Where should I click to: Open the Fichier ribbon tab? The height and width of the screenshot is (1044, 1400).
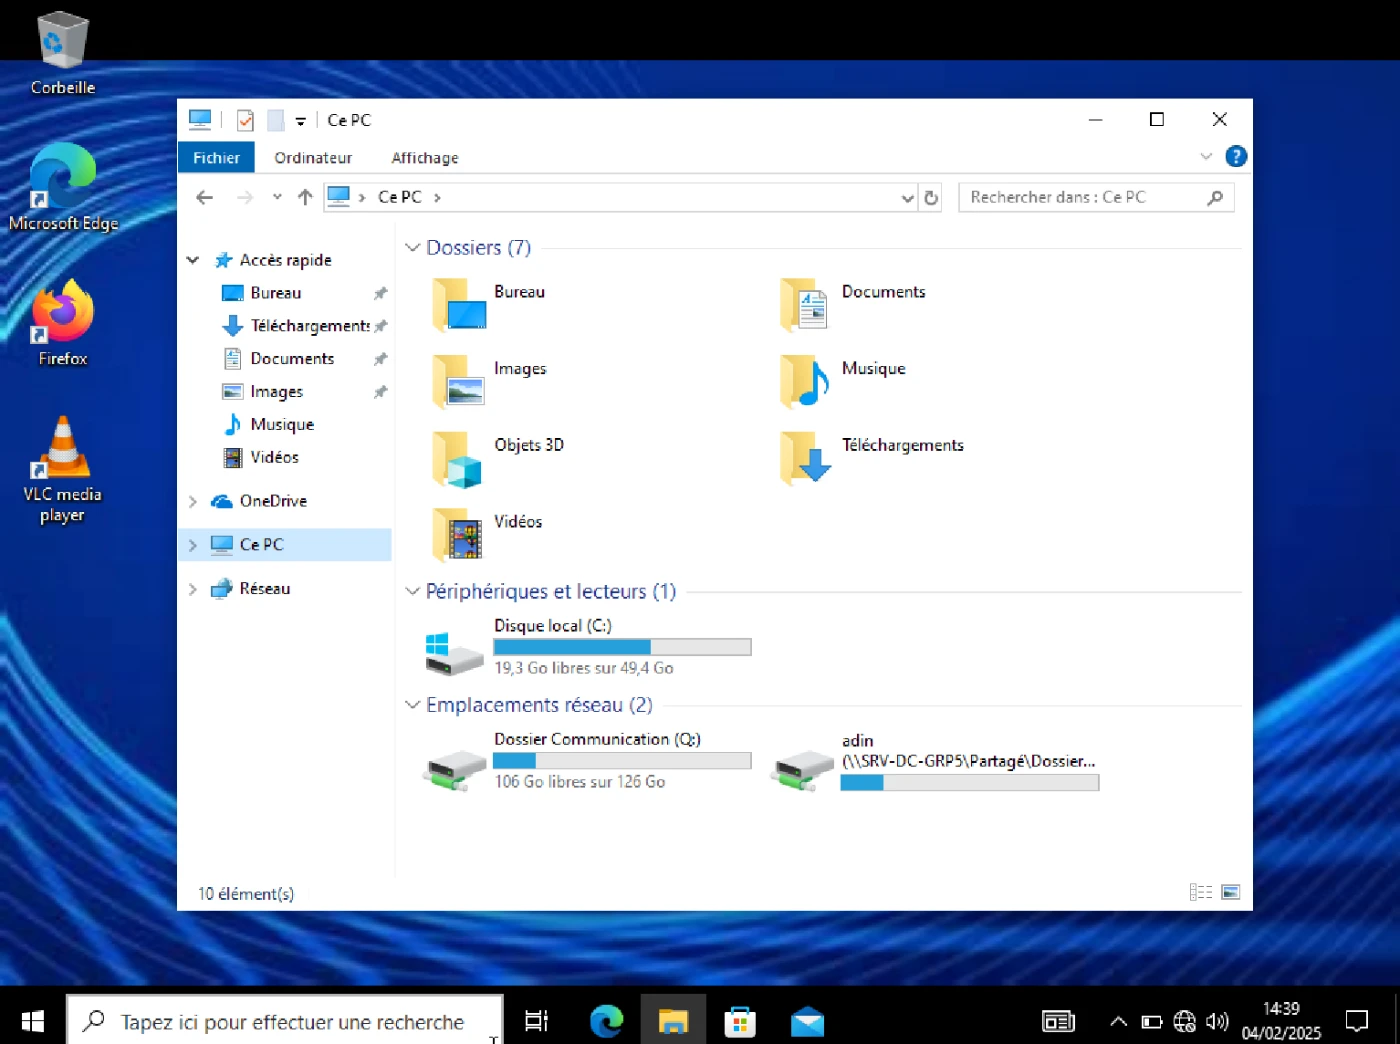[216, 158]
